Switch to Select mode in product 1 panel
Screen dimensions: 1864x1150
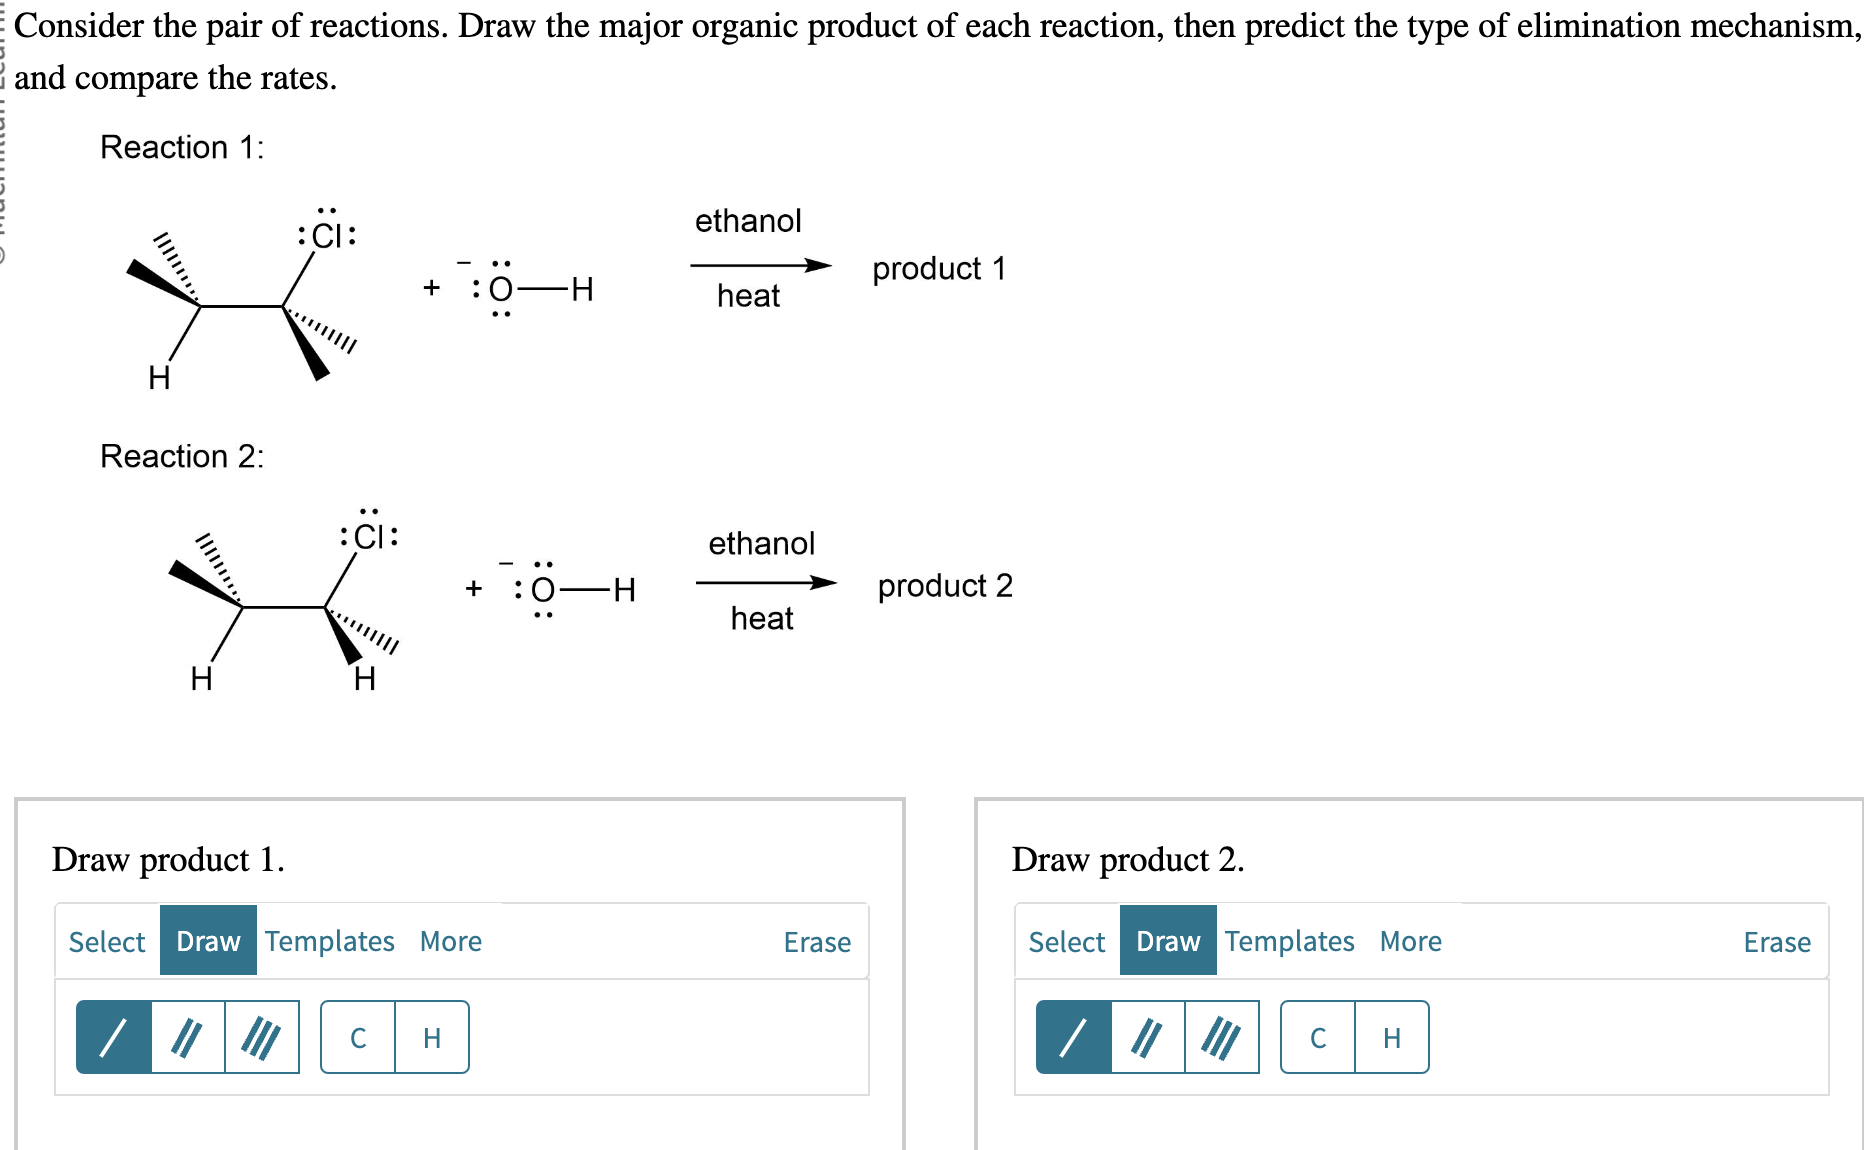tap(105, 941)
